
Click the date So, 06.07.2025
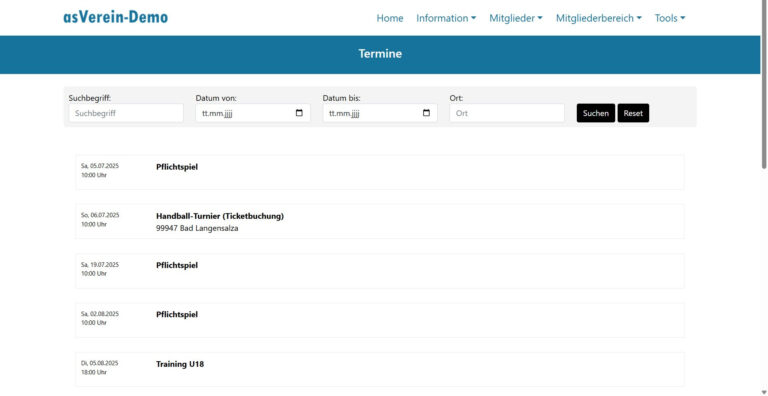[100, 215]
